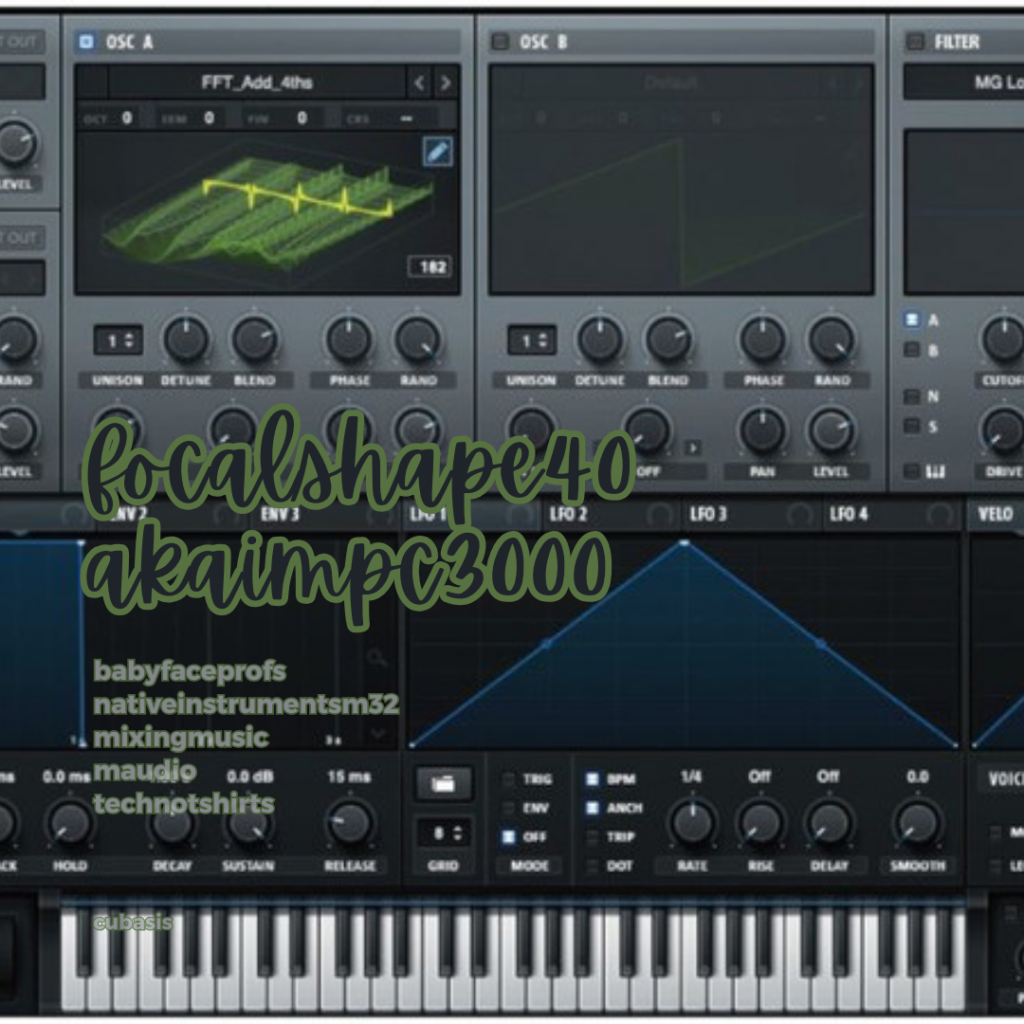Switch to the LFO 2 tab
This screenshot has height=1024, width=1024.
coord(568,515)
